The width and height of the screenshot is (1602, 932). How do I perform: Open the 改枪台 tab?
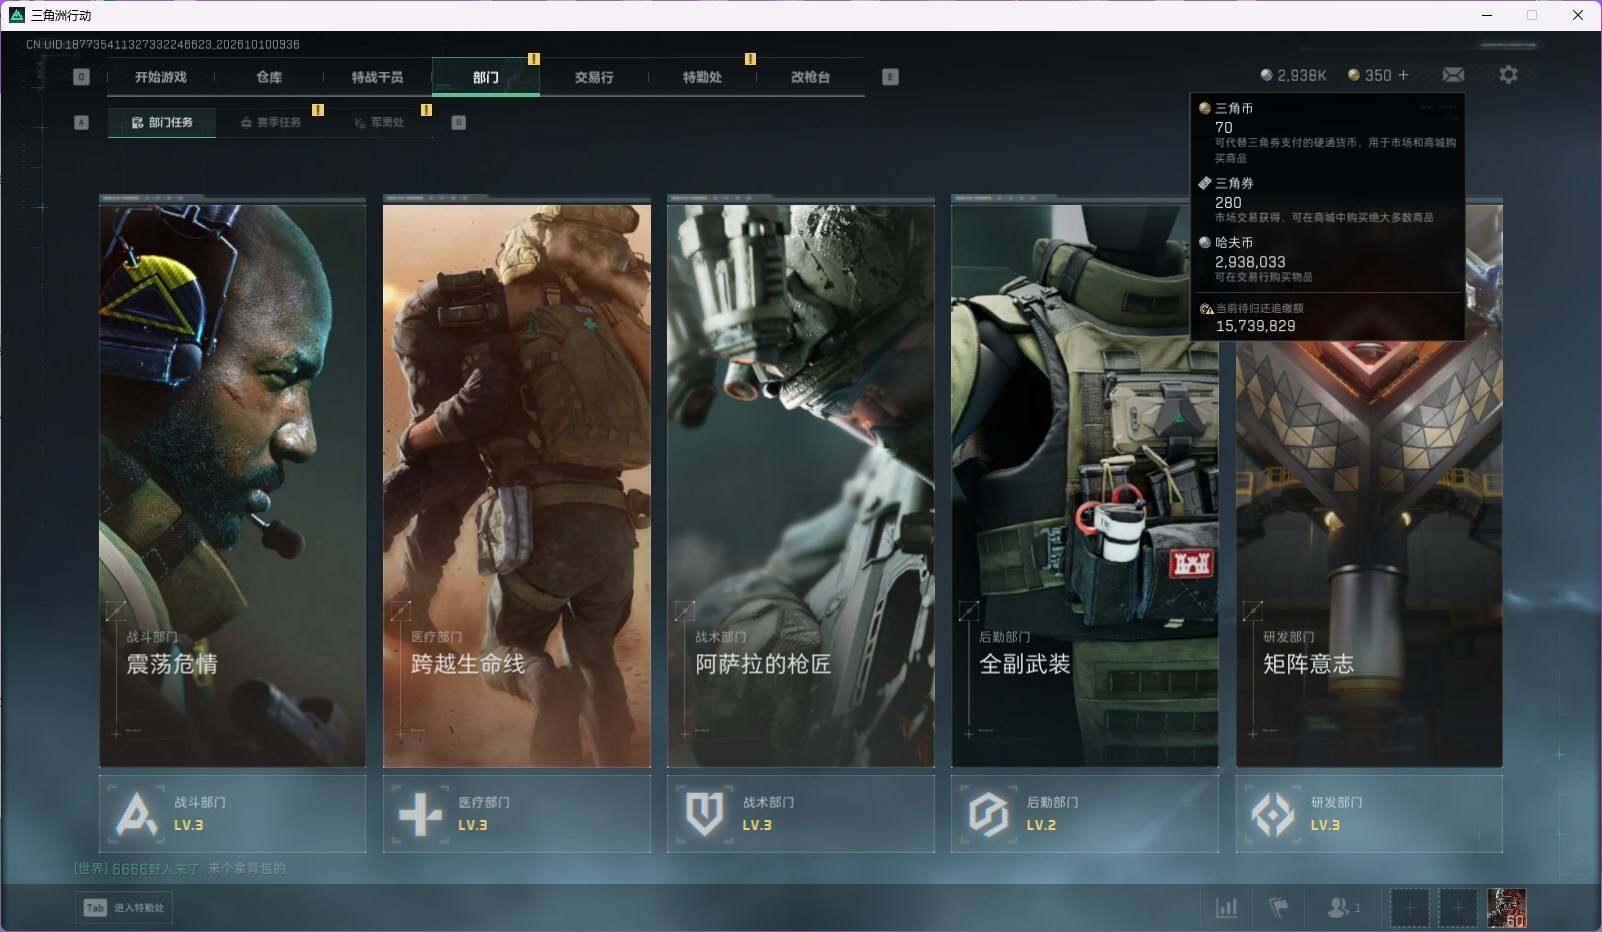pyautogui.click(x=810, y=77)
